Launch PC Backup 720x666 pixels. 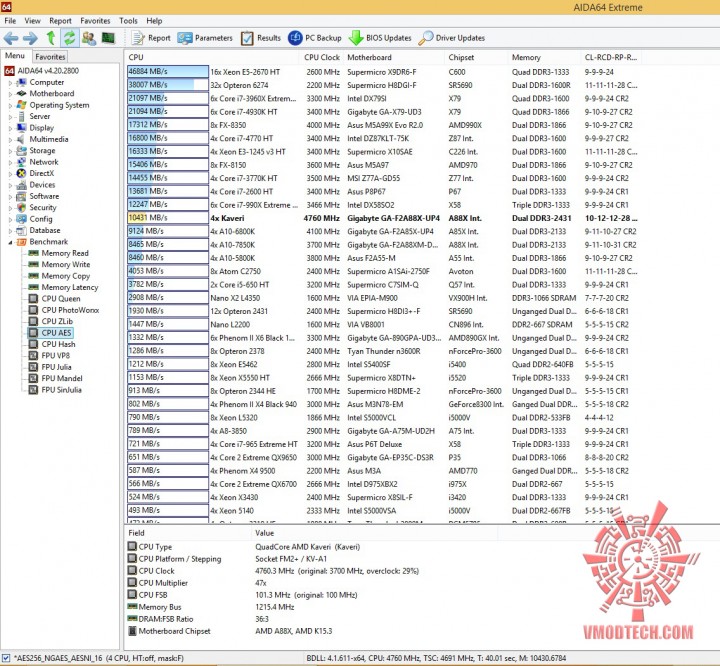point(315,38)
